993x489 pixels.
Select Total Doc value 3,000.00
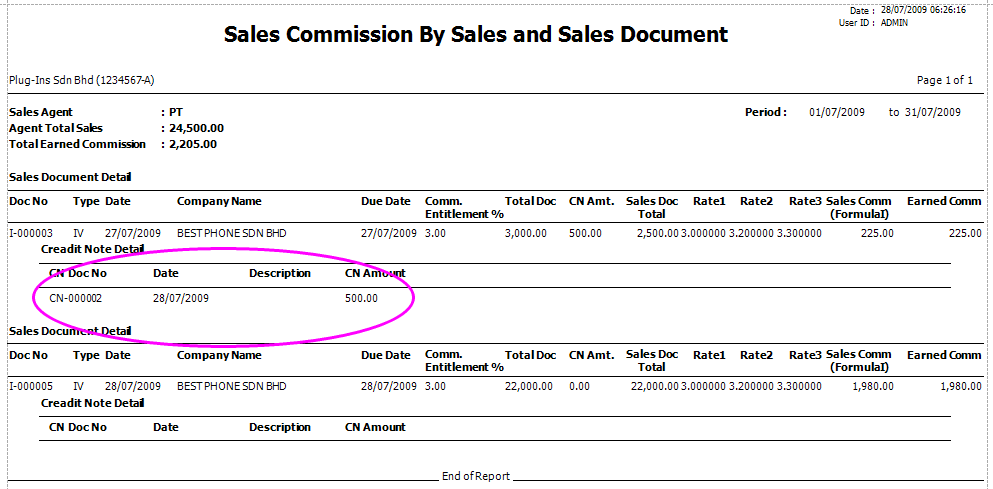525,233
